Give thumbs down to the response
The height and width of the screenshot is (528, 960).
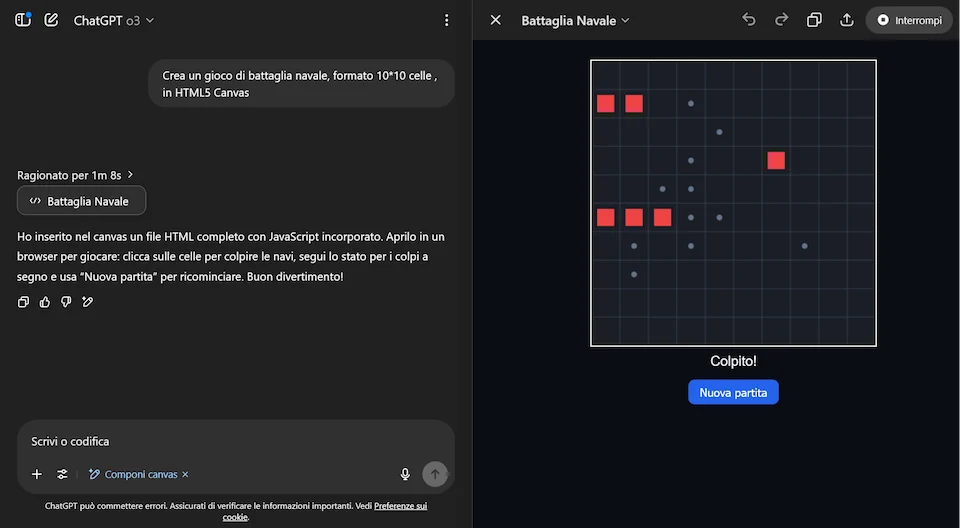(66, 302)
